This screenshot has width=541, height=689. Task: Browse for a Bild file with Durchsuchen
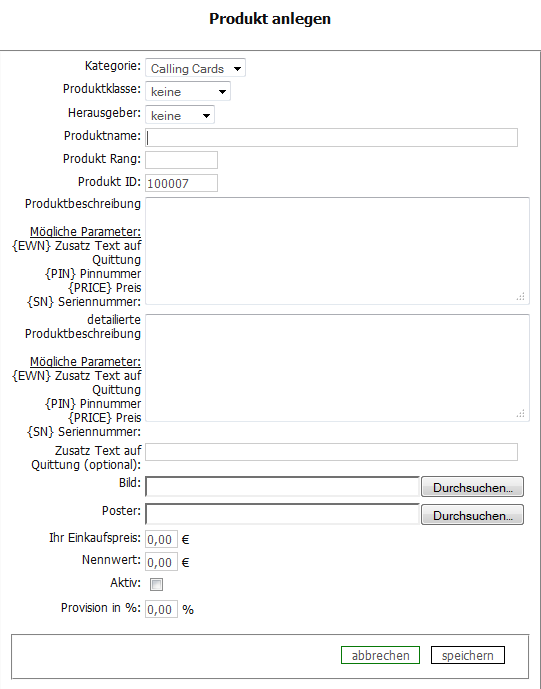(472, 487)
